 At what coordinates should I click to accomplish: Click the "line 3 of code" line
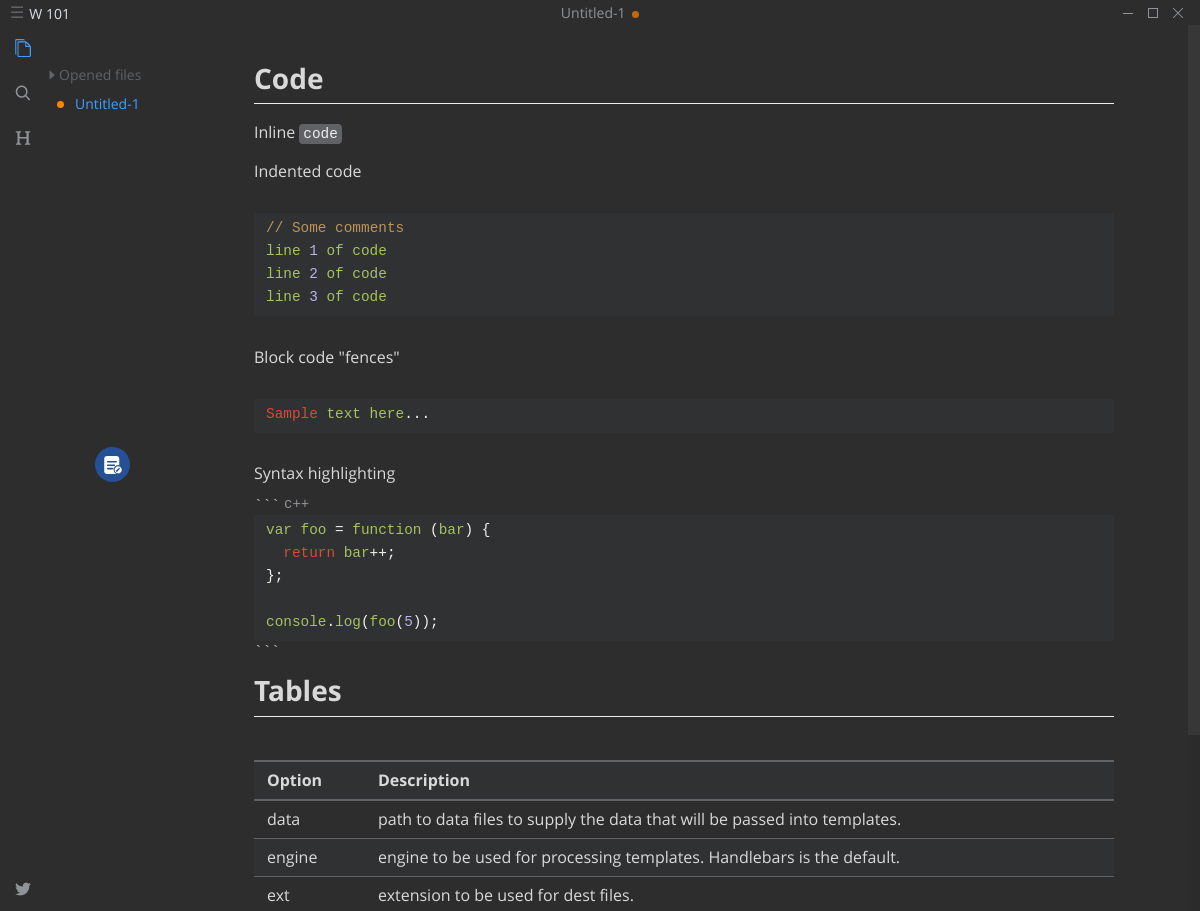click(x=326, y=297)
